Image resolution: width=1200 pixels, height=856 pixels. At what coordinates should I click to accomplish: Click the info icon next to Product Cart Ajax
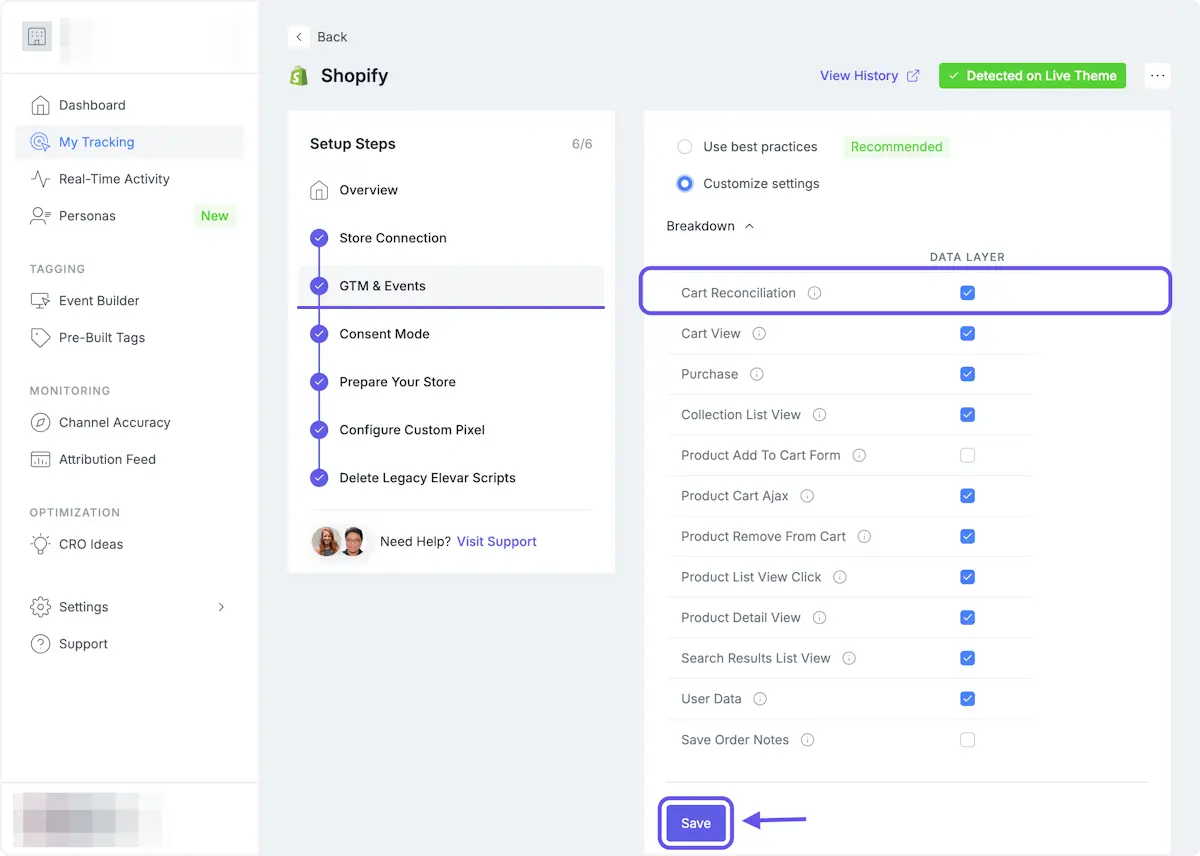807,496
